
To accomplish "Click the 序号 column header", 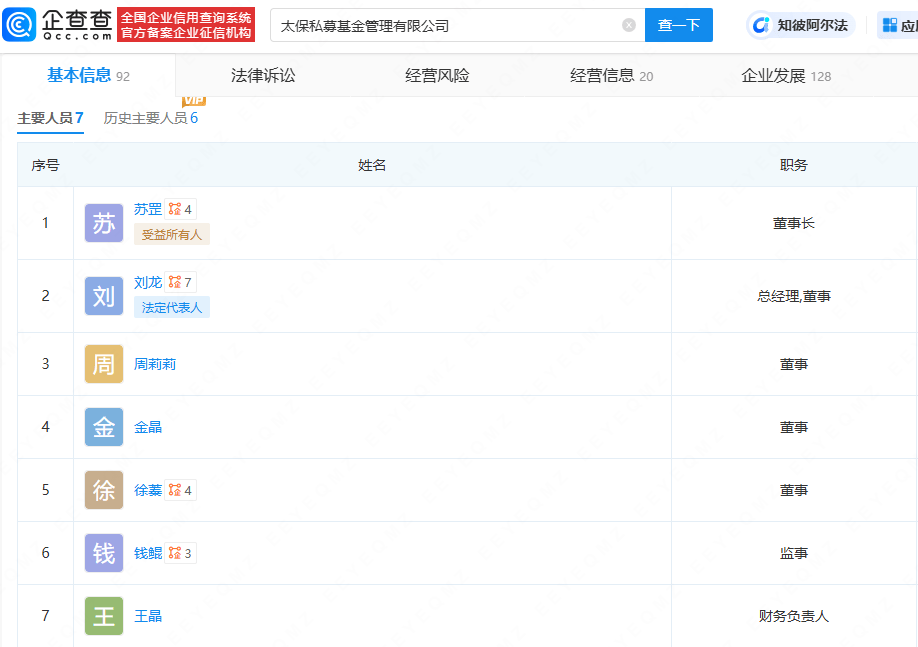I will coord(46,165).
